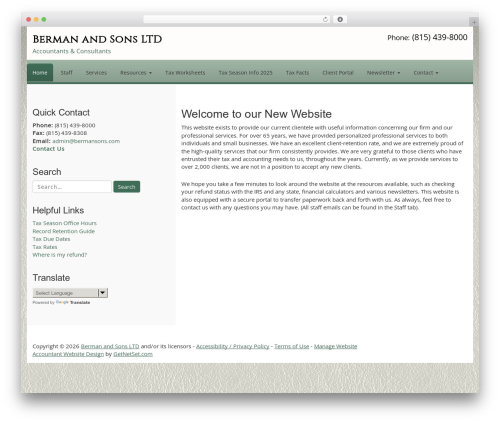Expand the Contact dropdown menu

coord(426,73)
